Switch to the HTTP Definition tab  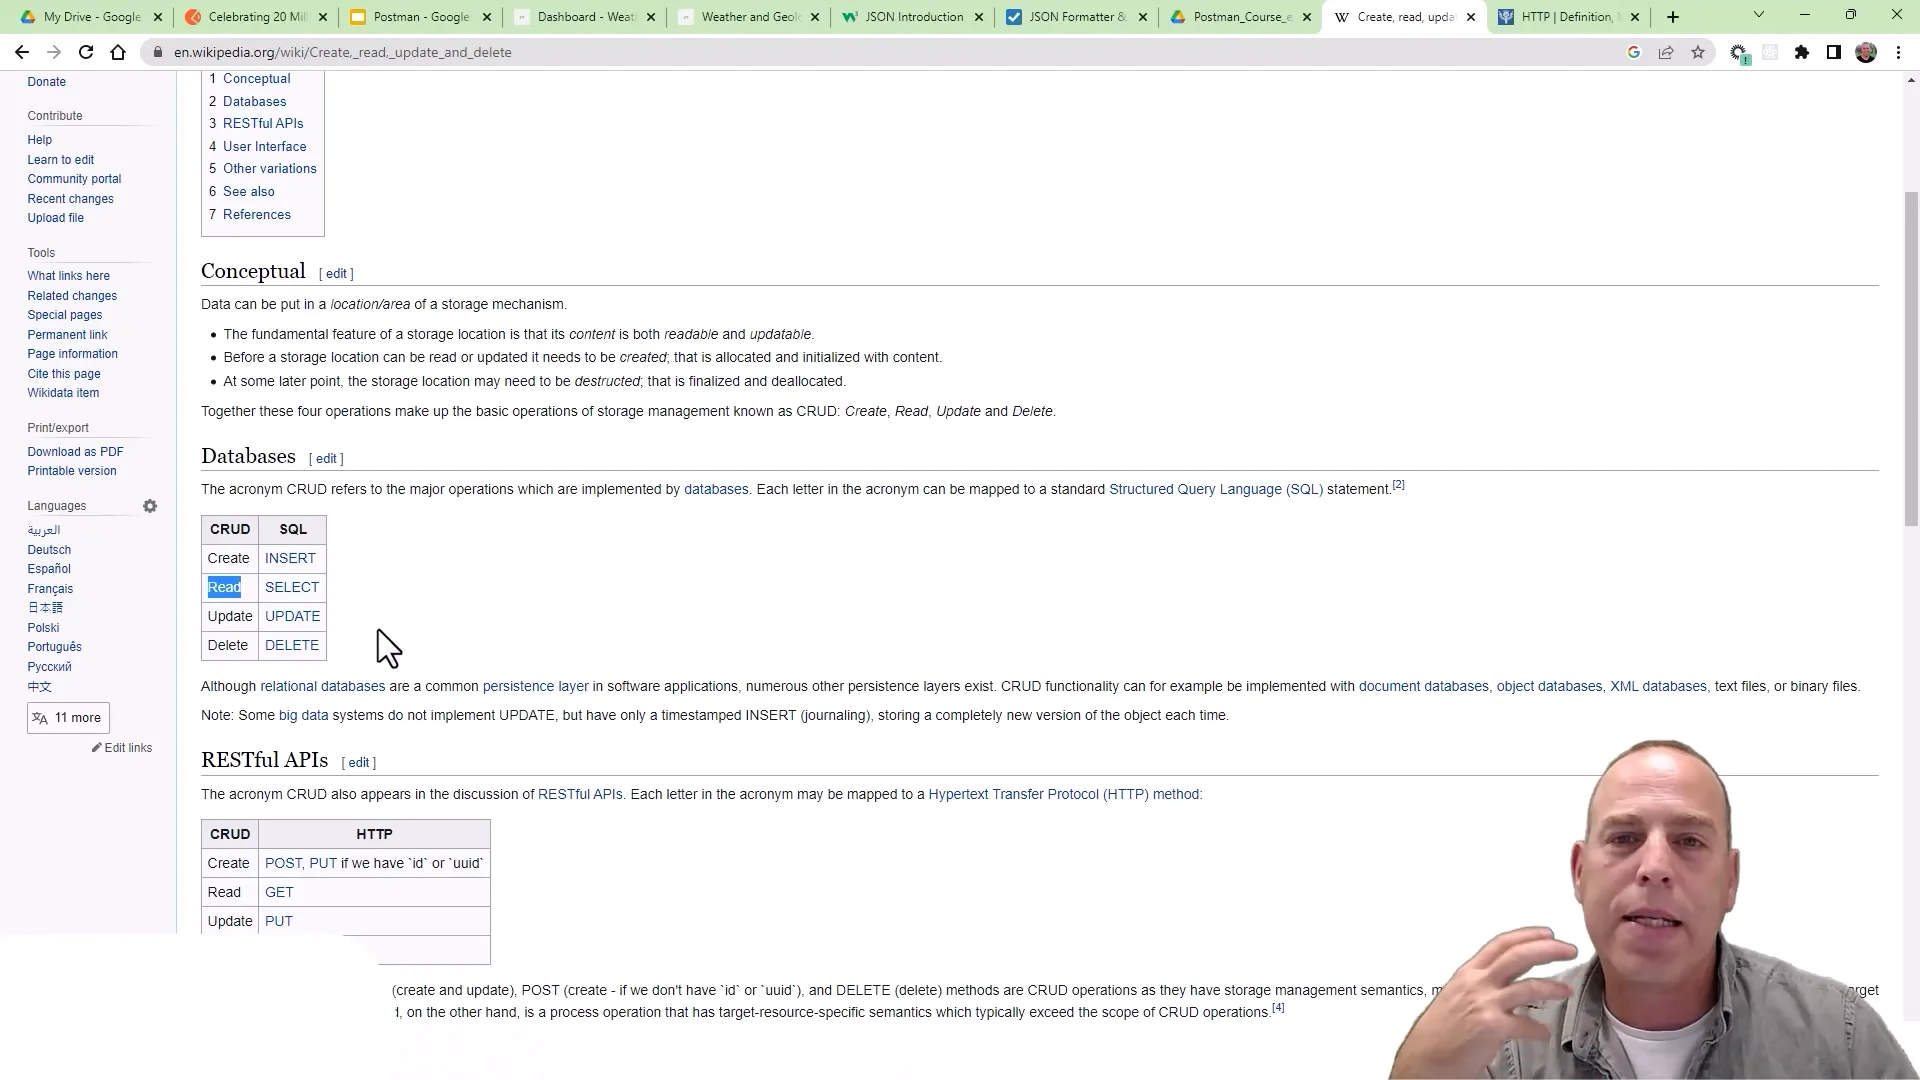1565,17
